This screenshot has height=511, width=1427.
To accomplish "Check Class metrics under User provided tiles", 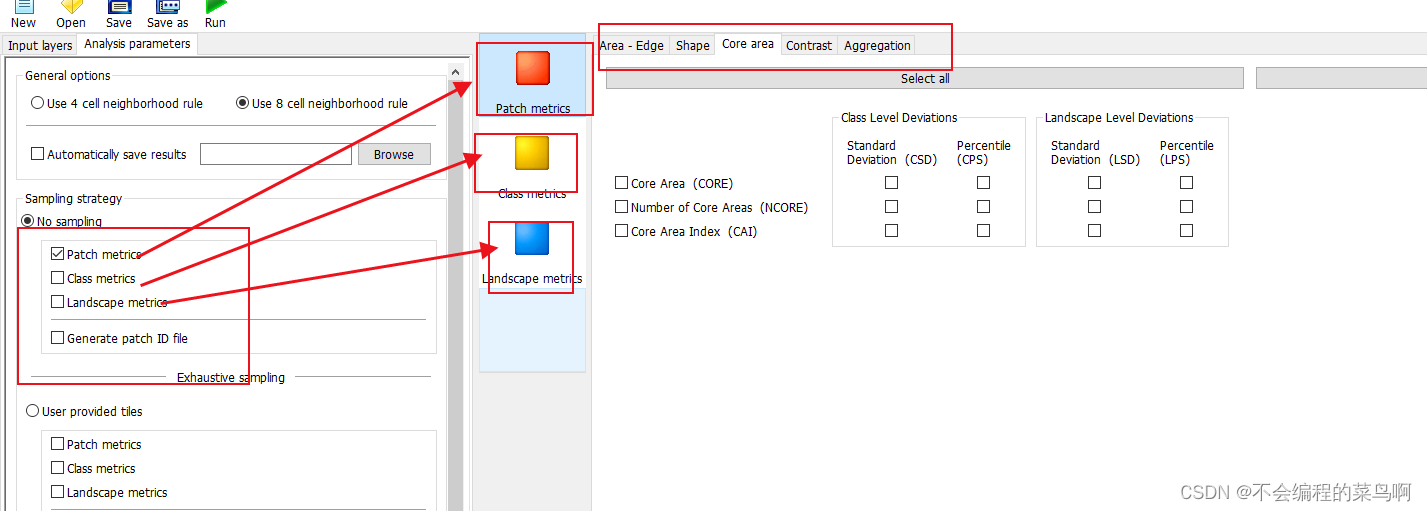I will point(58,468).
